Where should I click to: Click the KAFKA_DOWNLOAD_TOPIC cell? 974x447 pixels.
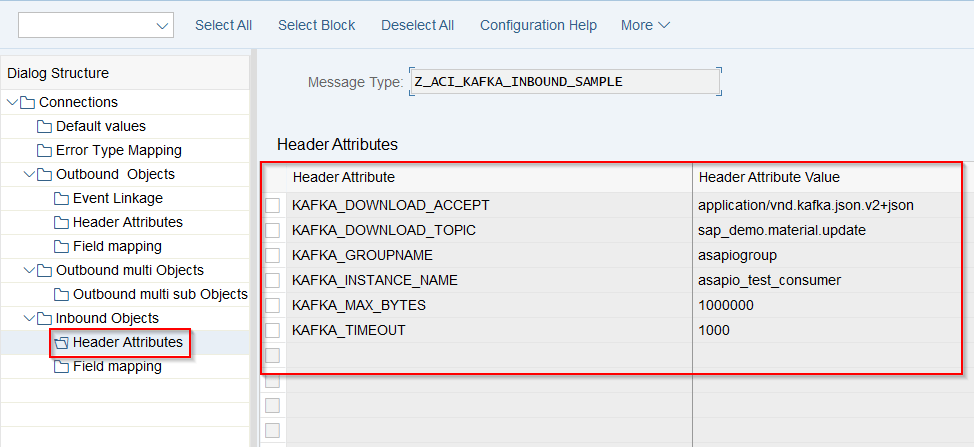tap(489, 230)
